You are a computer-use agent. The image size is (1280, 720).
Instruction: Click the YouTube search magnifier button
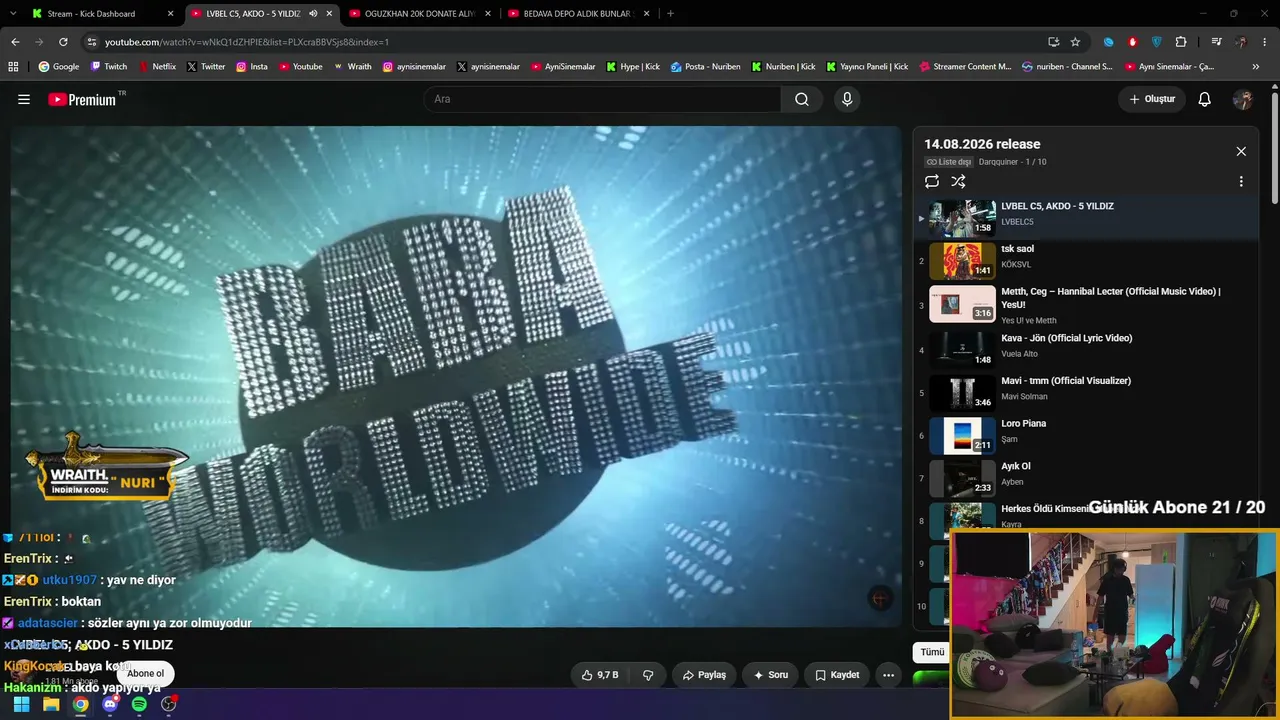[802, 99]
